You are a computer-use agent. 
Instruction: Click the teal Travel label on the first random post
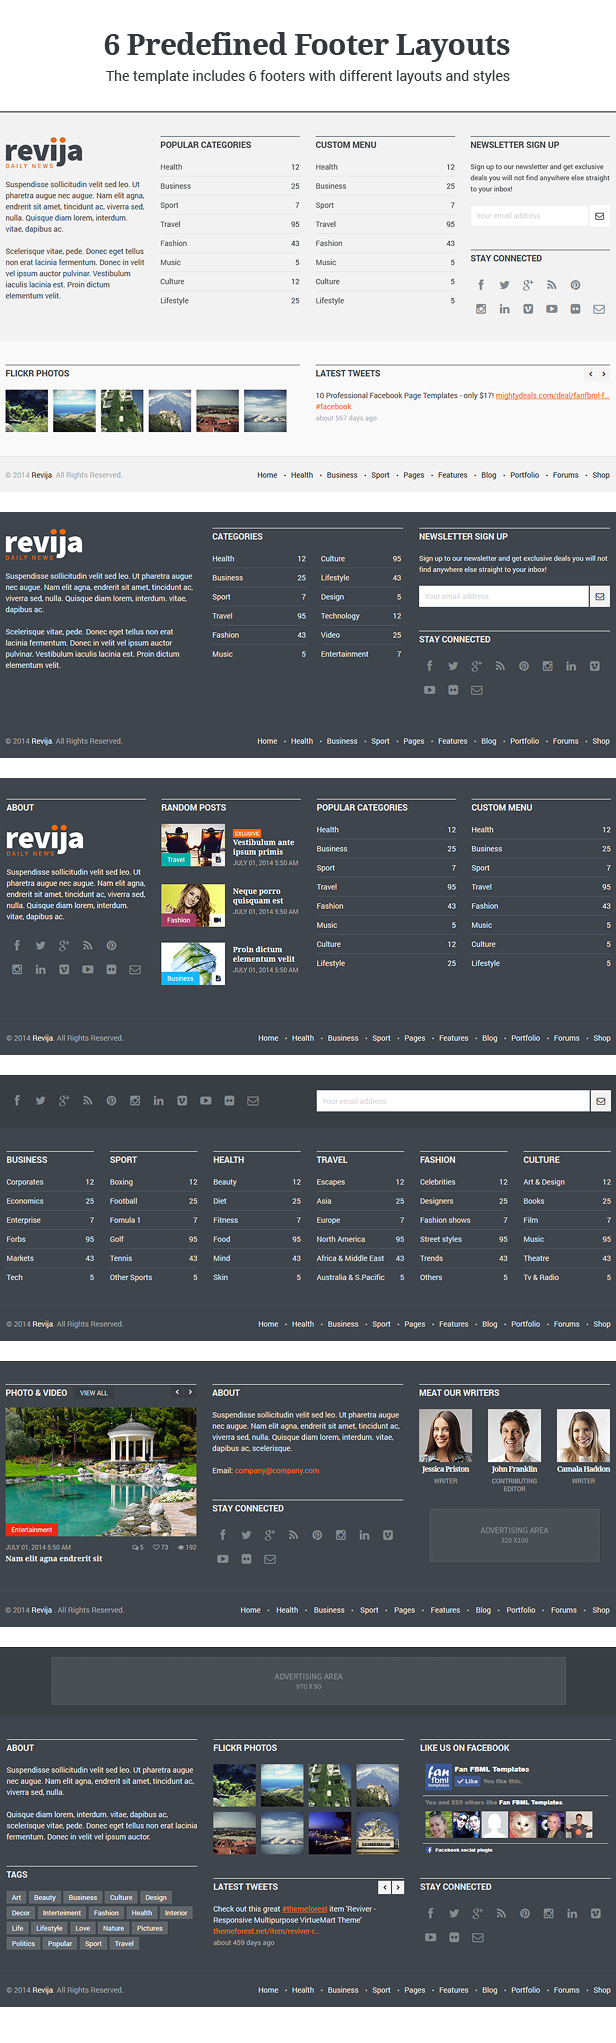pos(176,859)
